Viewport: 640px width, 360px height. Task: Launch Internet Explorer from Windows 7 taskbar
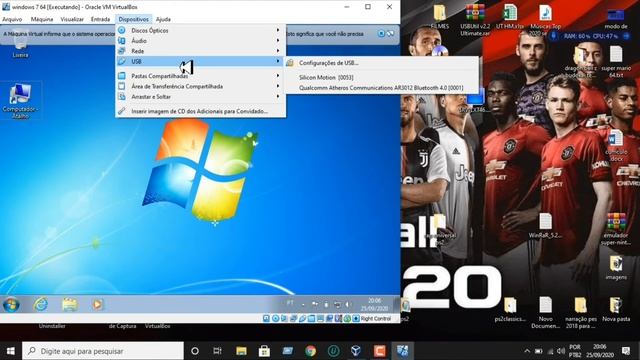(40, 304)
